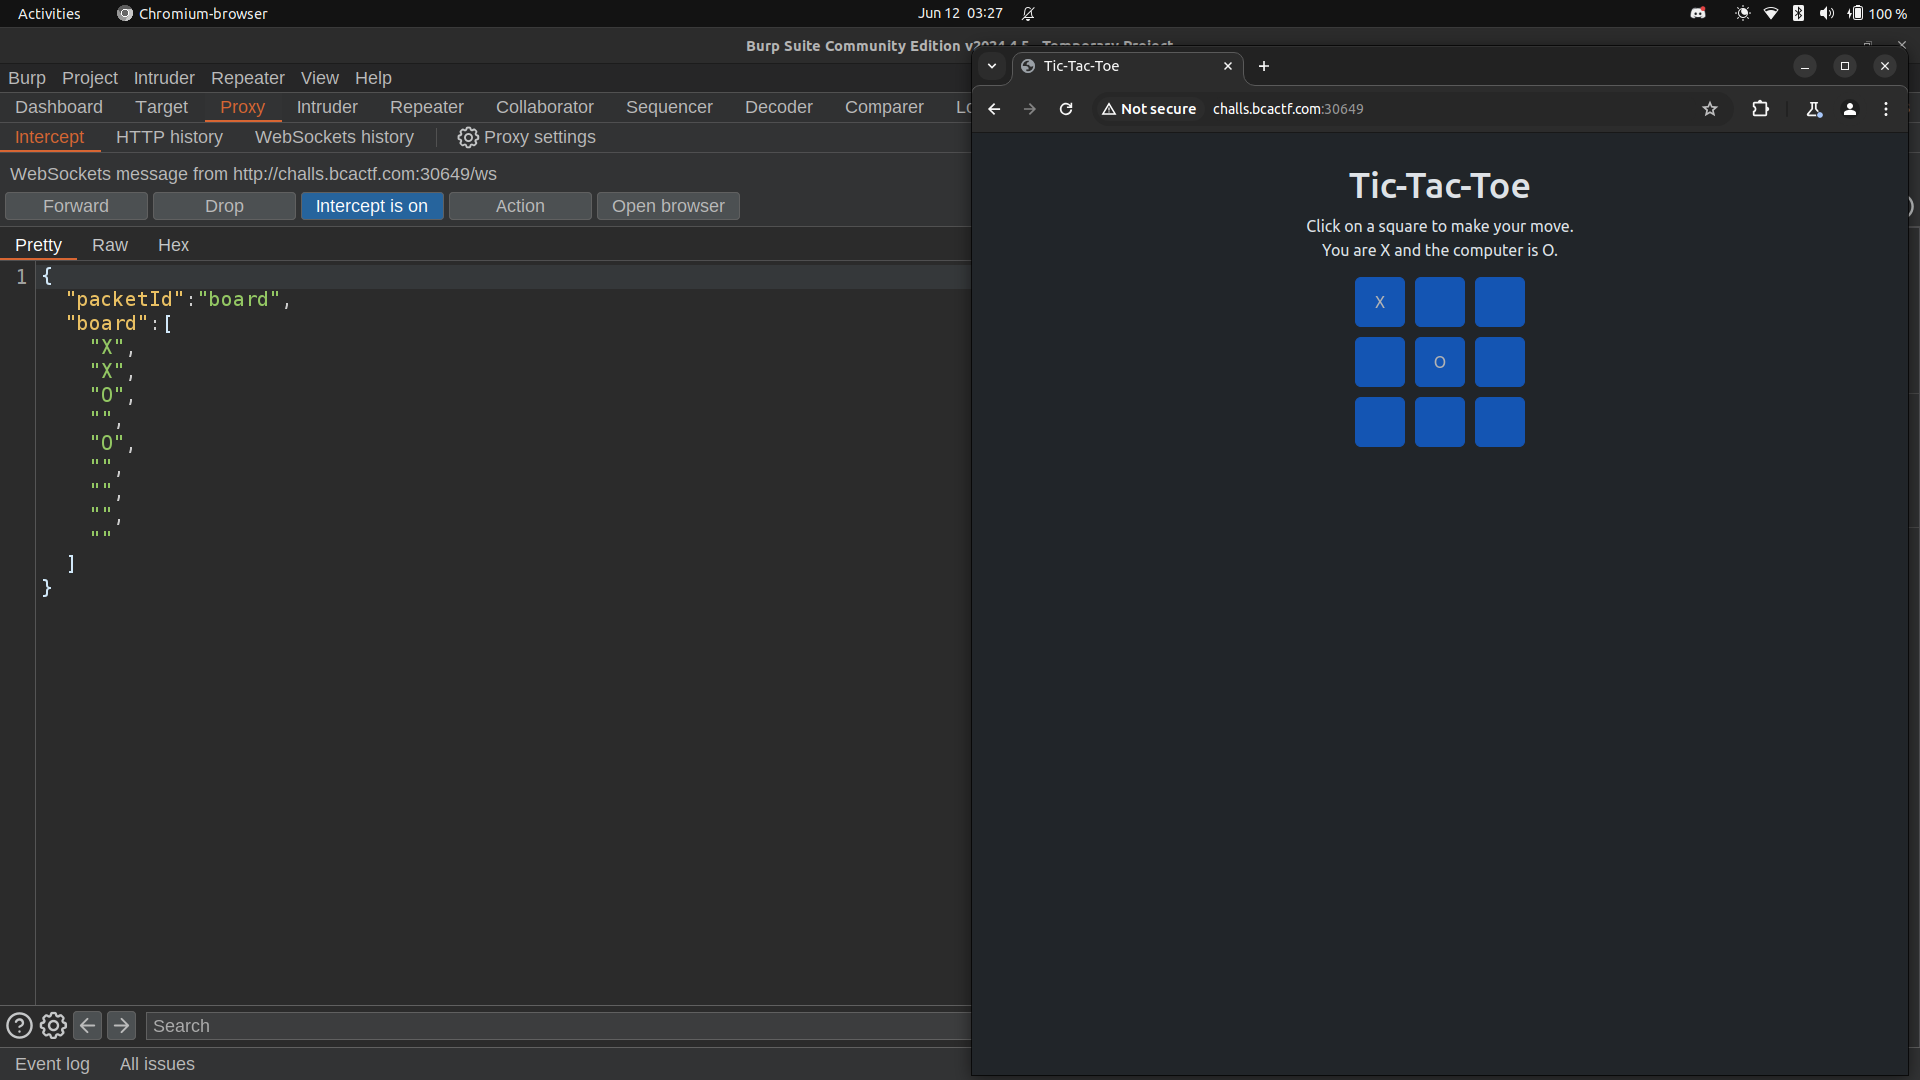Click the Decoder panel icon
This screenshot has height=1080, width=1920.
tap(779, 107)
